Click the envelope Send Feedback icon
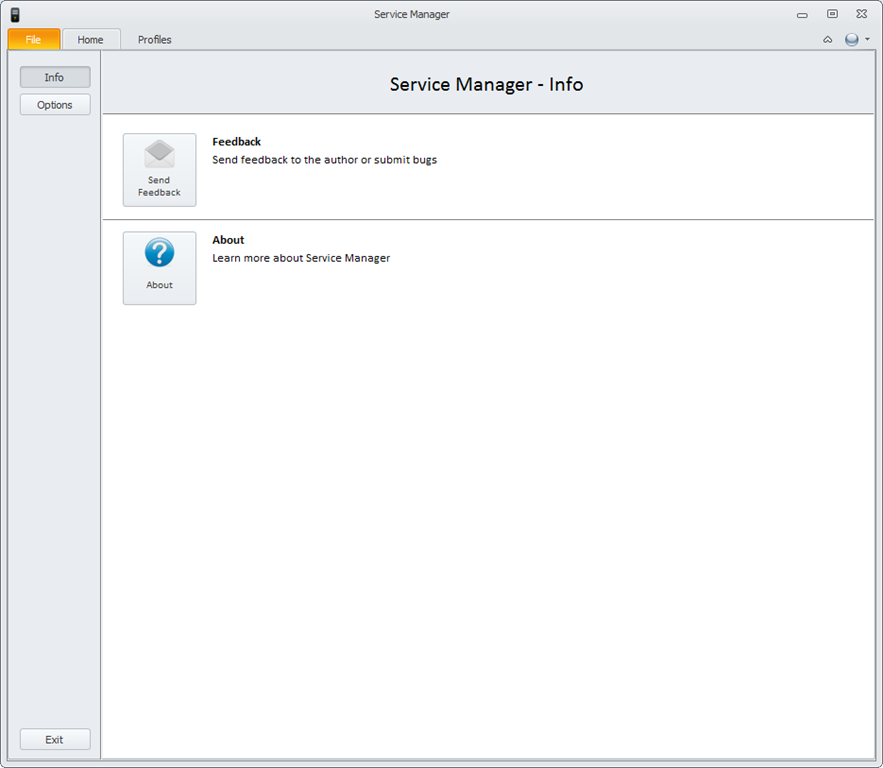 159,154
